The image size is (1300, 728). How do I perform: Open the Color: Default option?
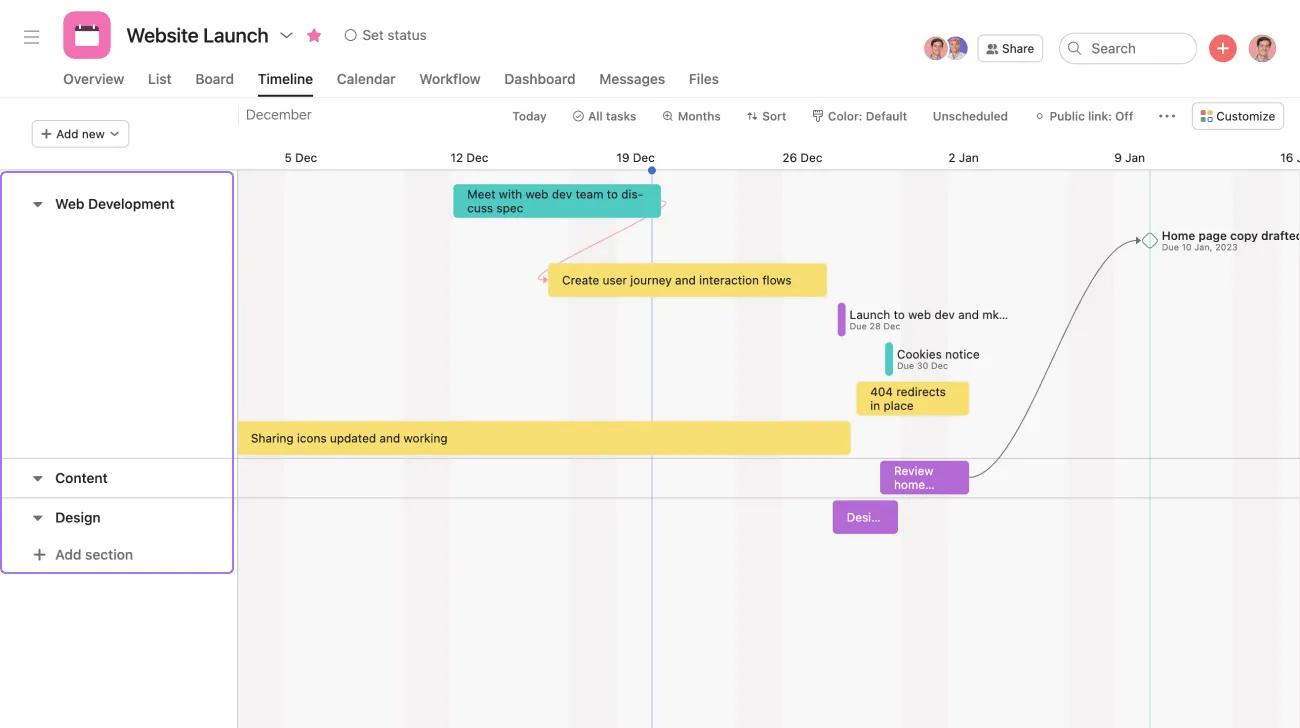coord(859,116)
